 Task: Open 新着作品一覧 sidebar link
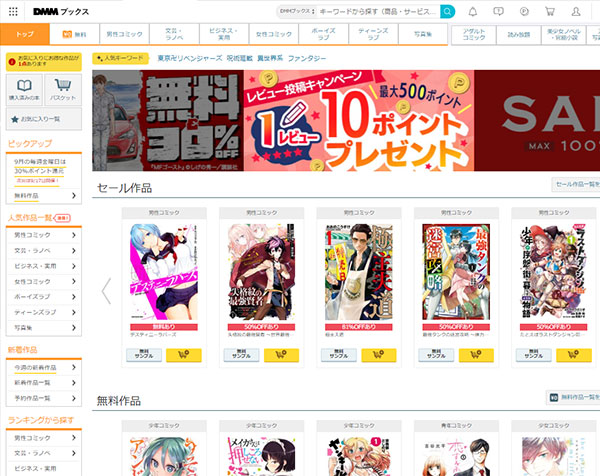[44, 383]
